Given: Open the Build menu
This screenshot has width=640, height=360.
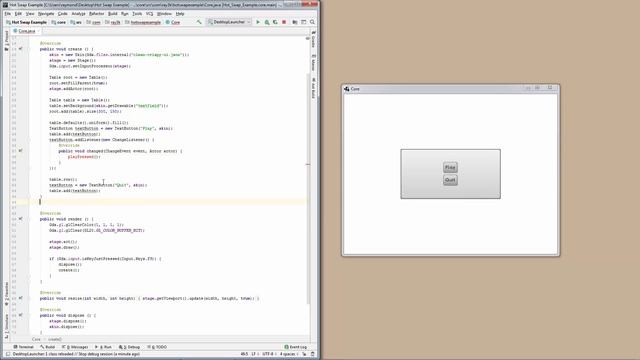Looking at the screenshot, I should pos(113,13).
